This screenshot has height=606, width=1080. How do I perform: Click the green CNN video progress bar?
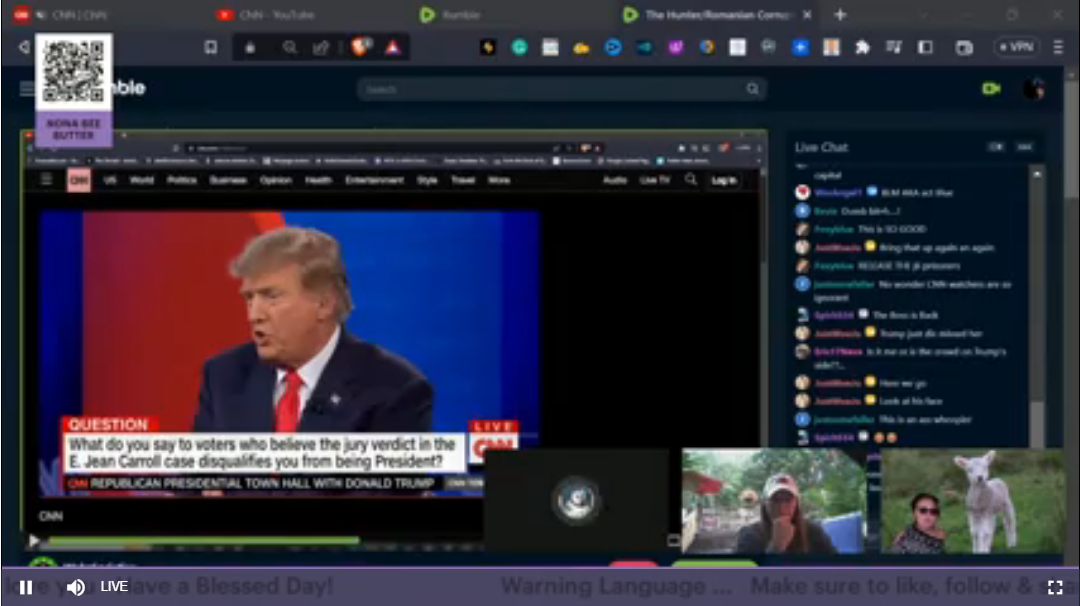pyautogui.click(x=203, y=541)
